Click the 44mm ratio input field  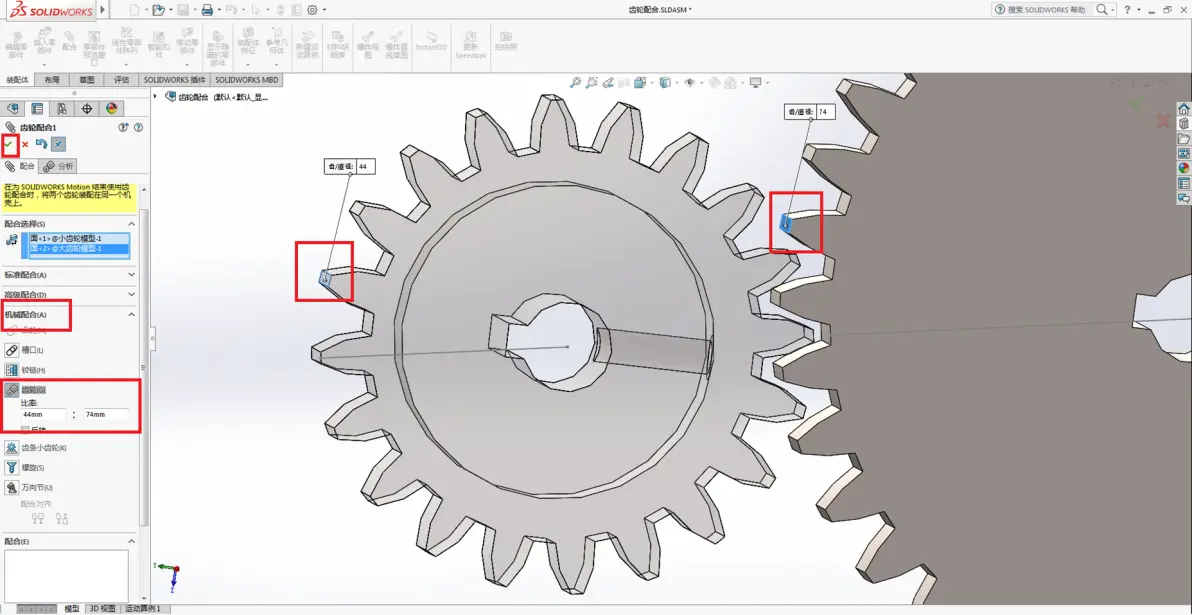click(43, 414)
